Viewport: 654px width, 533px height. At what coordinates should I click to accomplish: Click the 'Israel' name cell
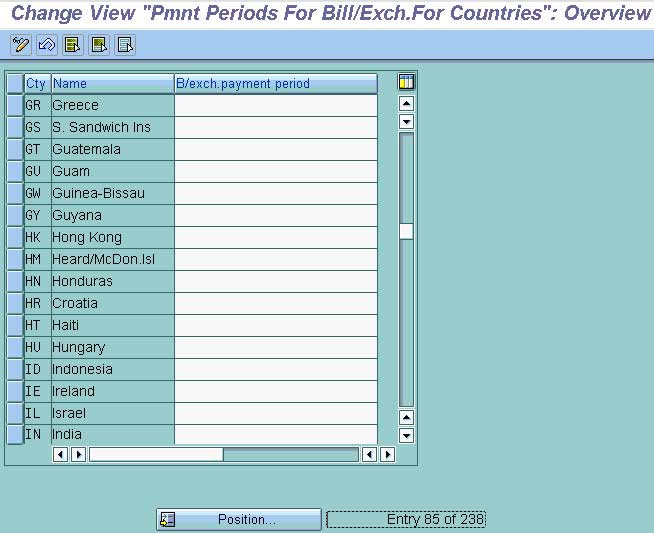[x=113, y=413]
